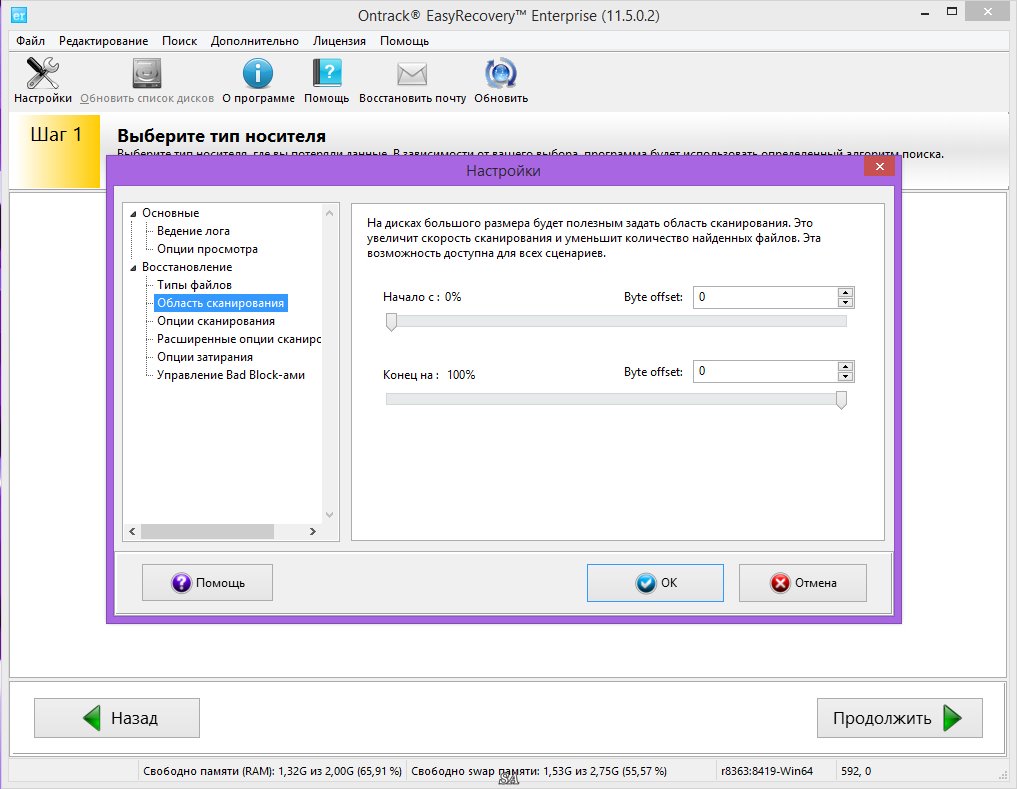The image size is (1017, 789).
Task: Click the Ontrack app icon in title bar
Action: tap(16, 16)
